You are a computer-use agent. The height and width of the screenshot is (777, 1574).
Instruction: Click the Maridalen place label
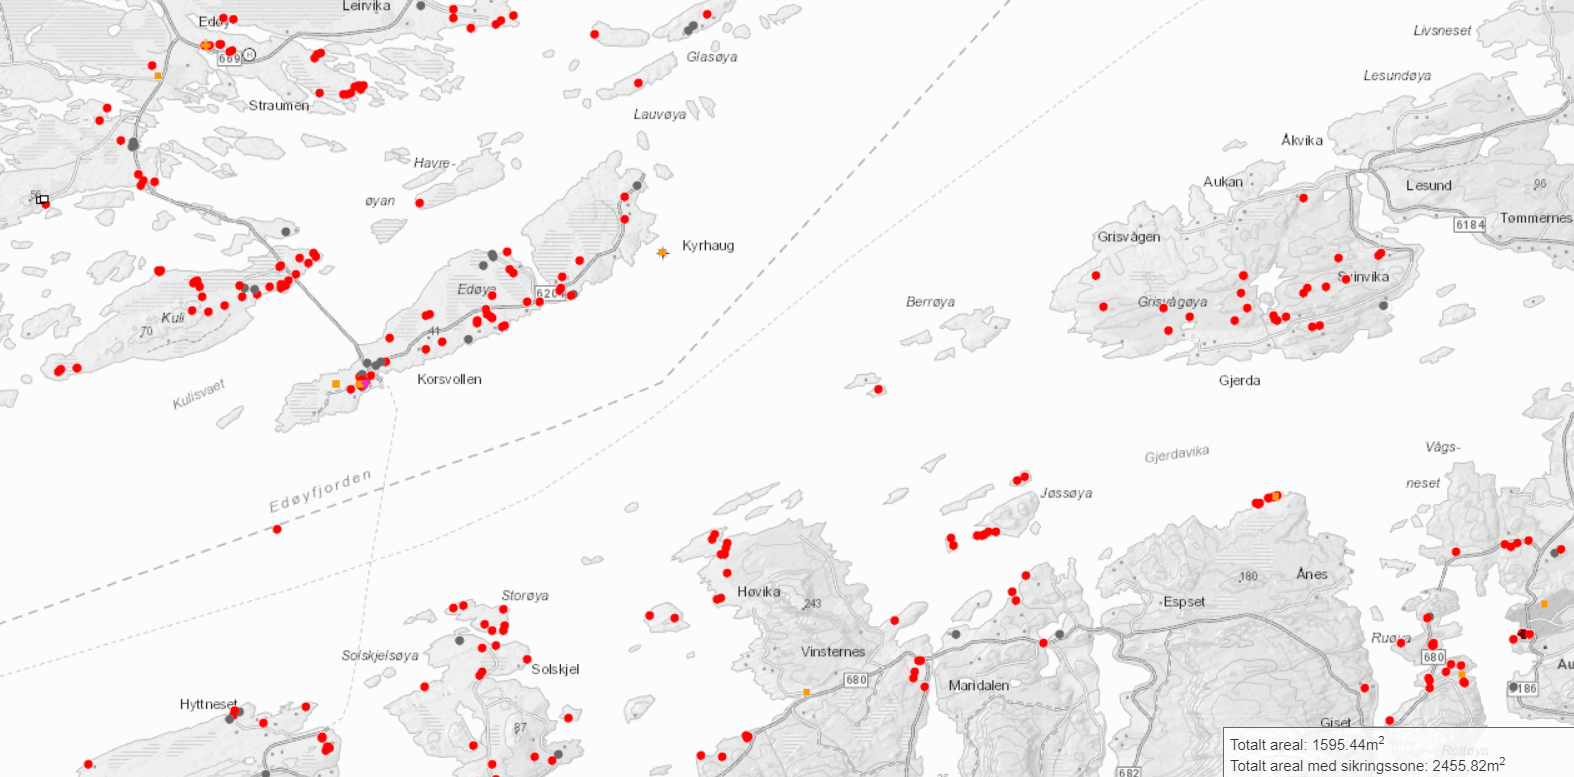pos(979,685)
